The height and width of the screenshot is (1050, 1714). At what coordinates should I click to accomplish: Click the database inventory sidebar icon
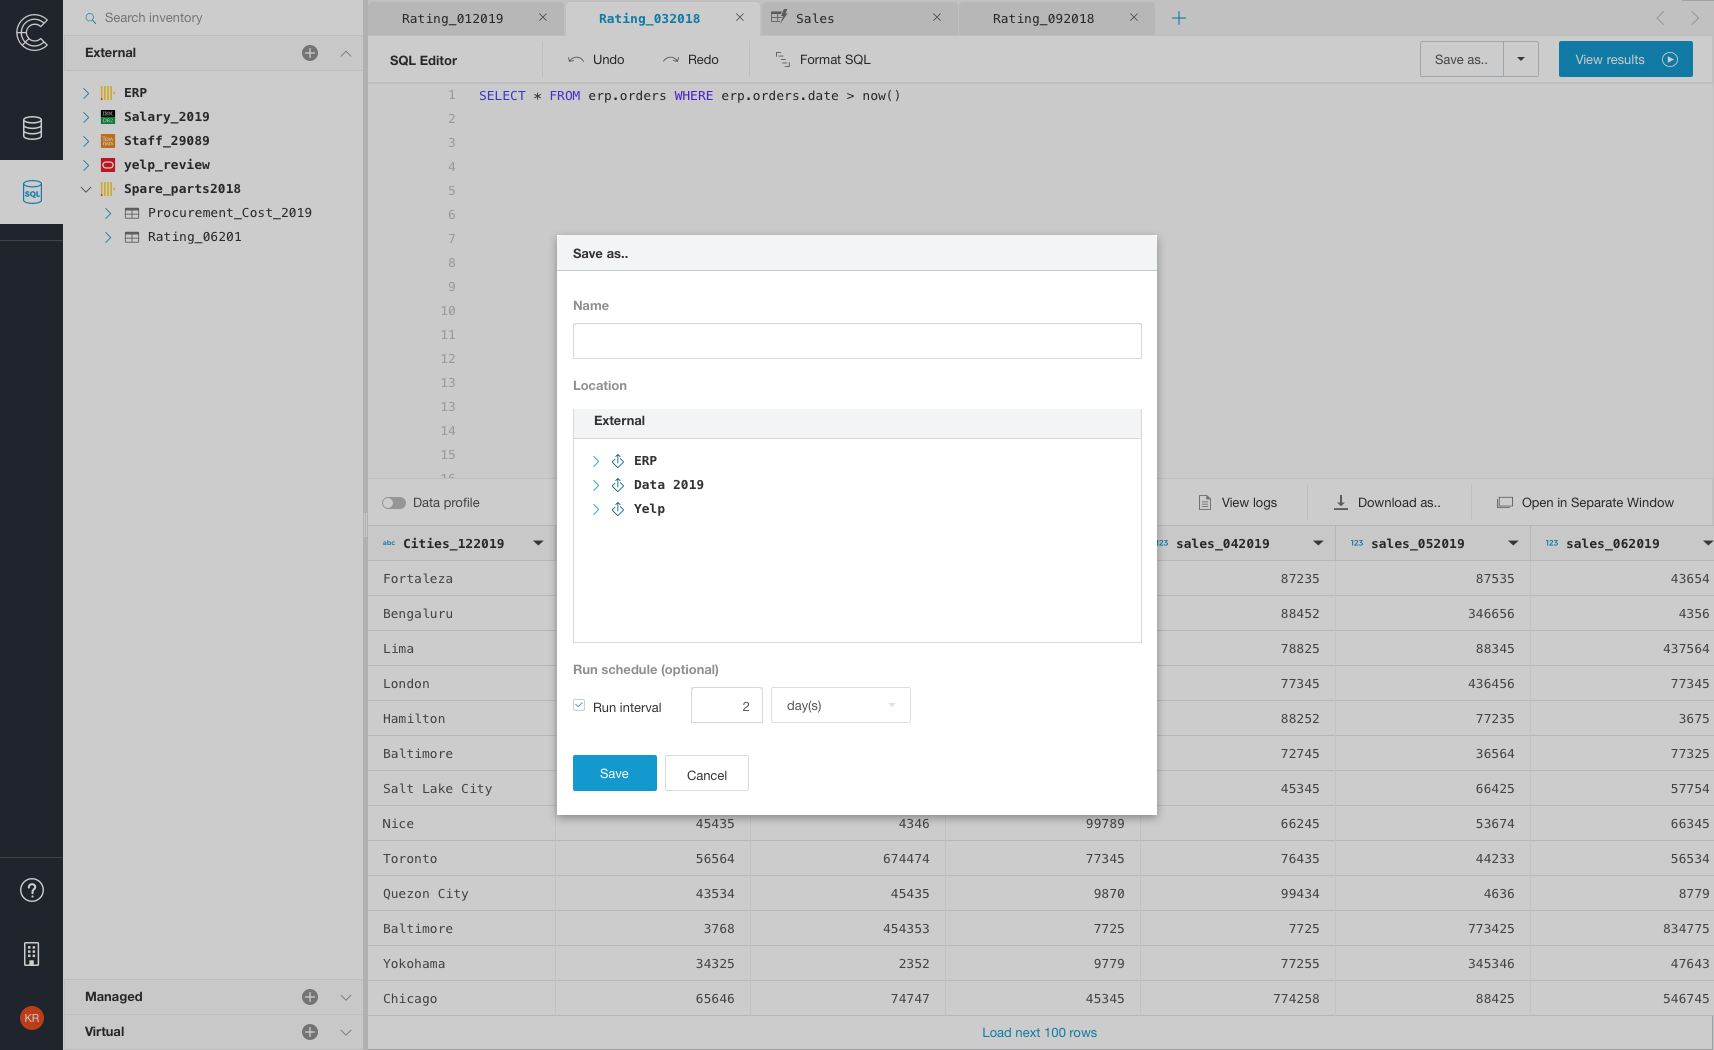pyautogui.click(x=32, y=128)
